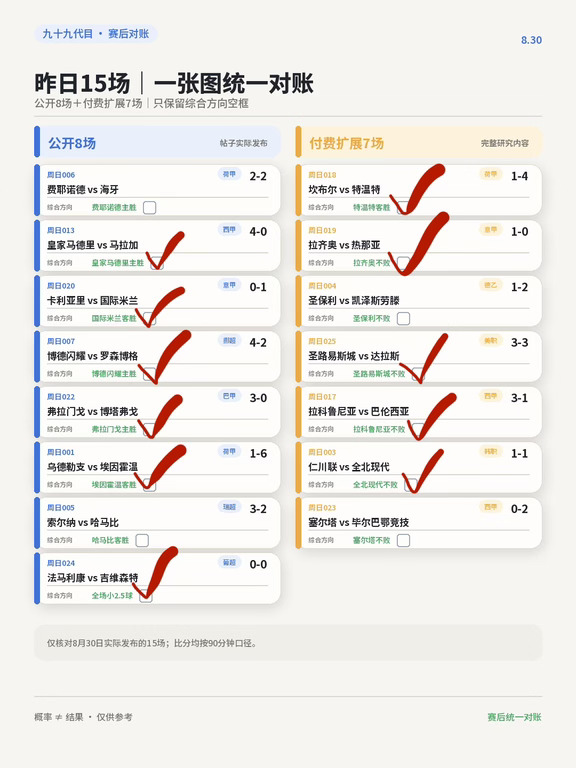Click the 荷甲 tag on 乌德勒支 card
The height and width of the screenshot is (768, 576).
229,451
